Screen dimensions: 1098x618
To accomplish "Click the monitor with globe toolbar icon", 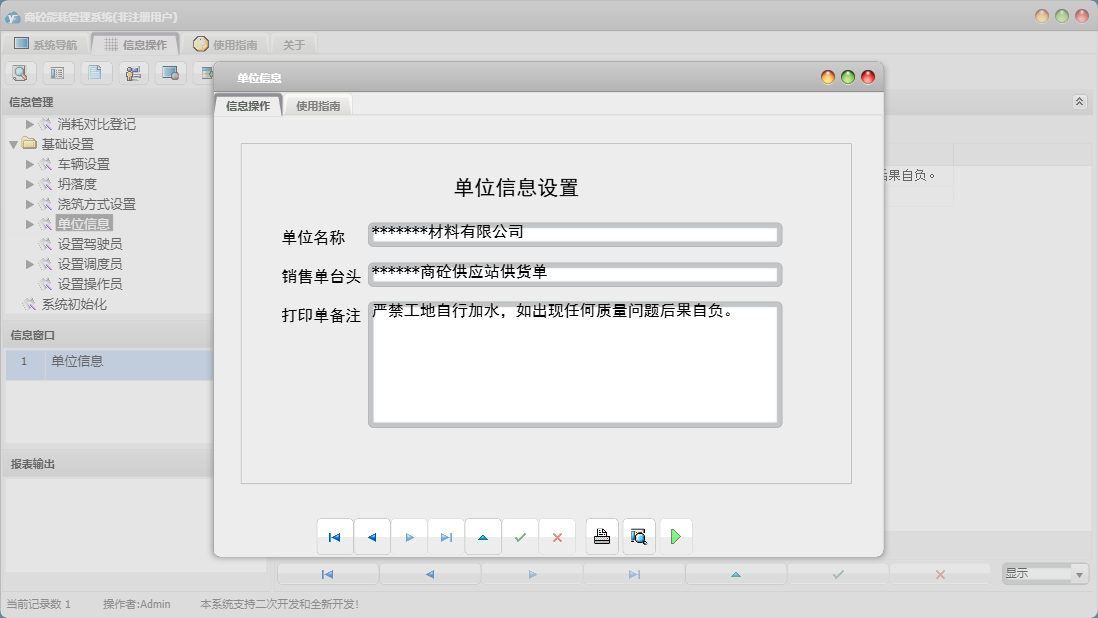I will tap(170, 72).
